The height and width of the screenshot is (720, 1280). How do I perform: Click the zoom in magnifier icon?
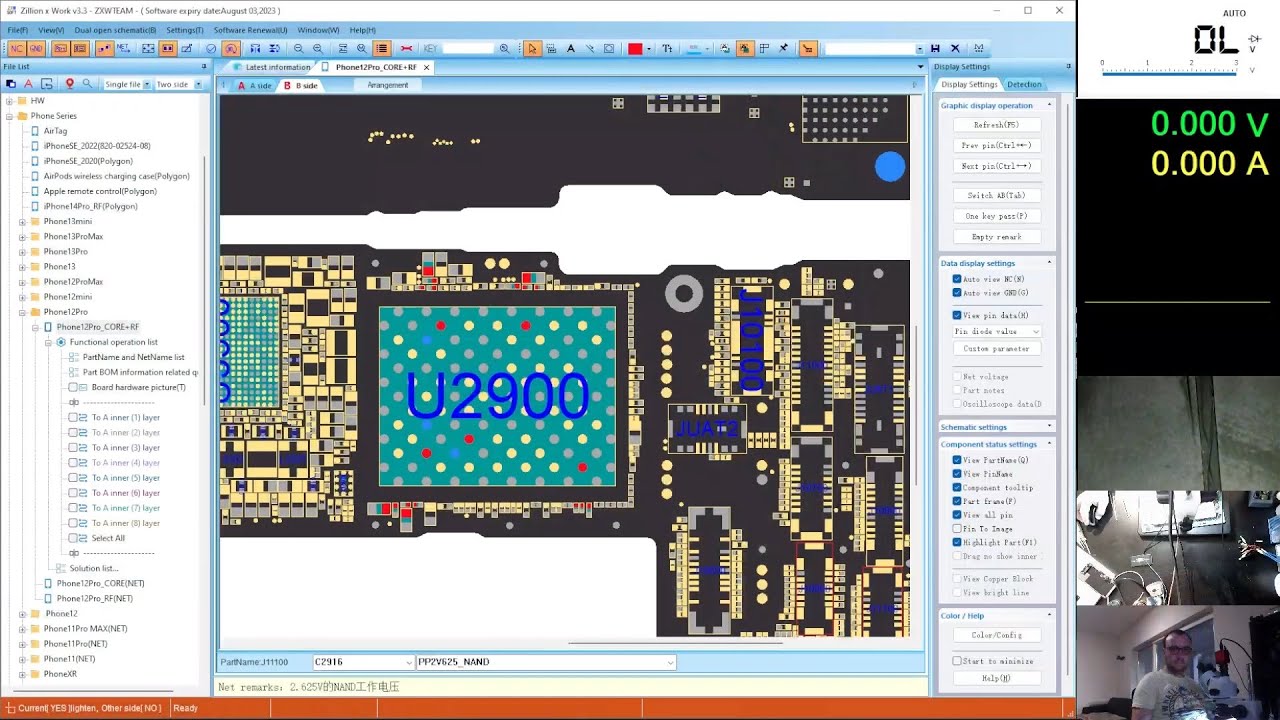tap(318, 48)
